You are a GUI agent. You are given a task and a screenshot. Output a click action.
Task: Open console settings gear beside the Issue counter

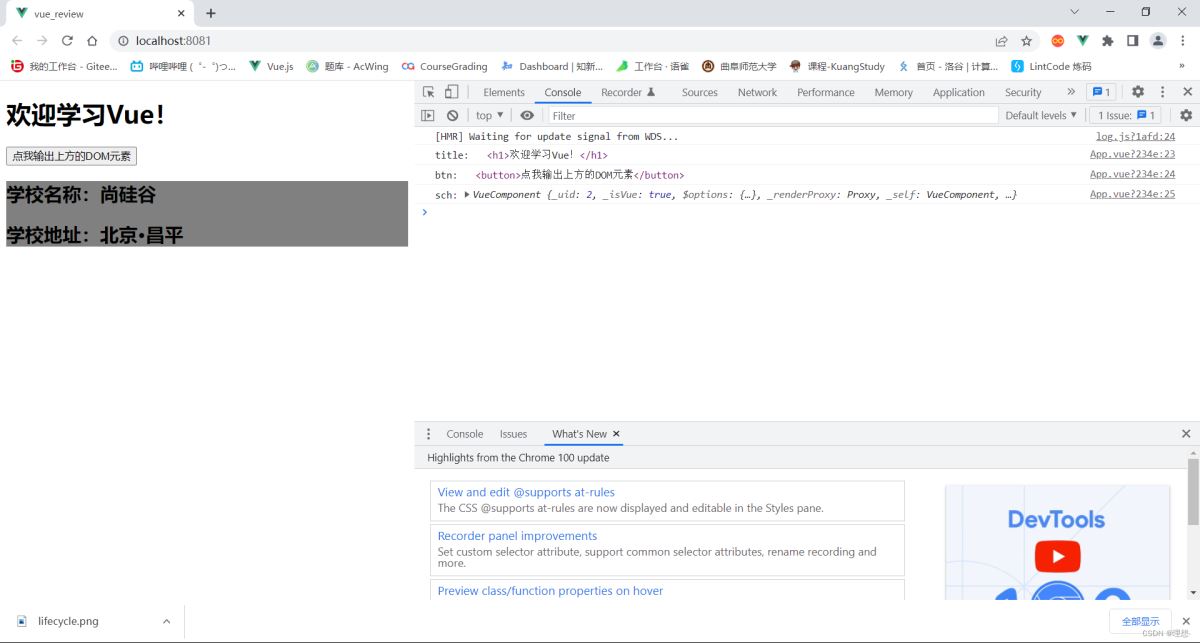1186,116
